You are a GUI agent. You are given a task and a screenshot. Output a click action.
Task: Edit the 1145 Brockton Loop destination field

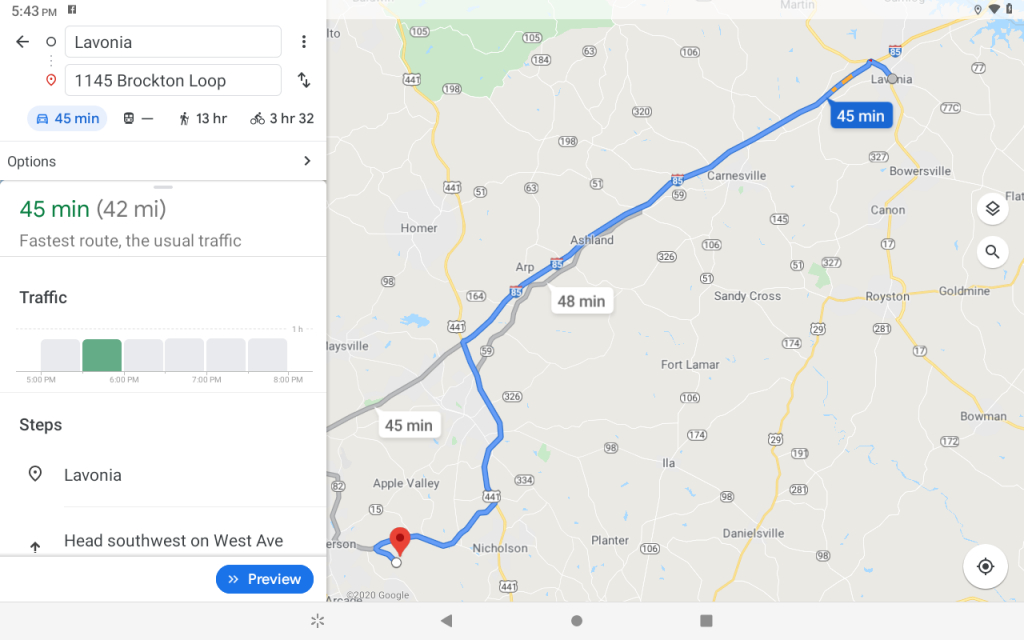[x=173, y=80]
